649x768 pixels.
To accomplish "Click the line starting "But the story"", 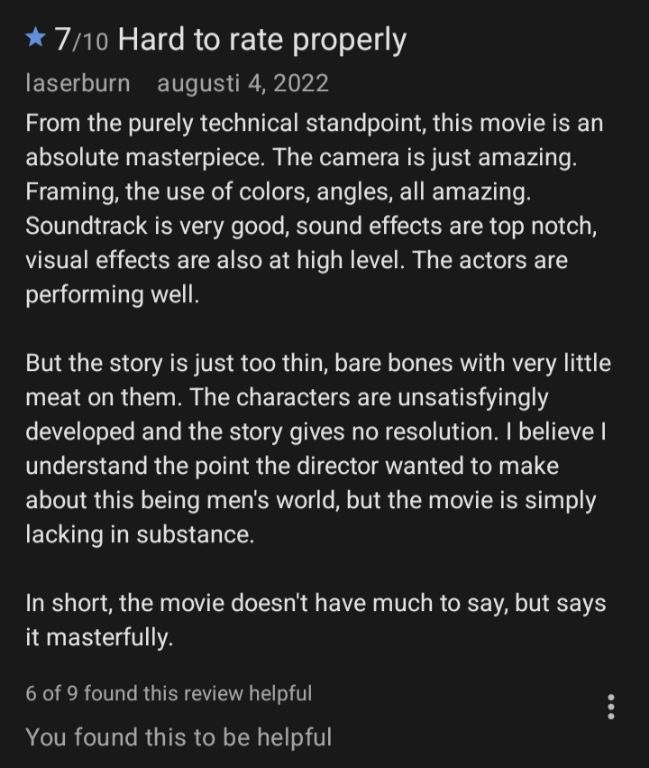I will [x=318, y=363].
